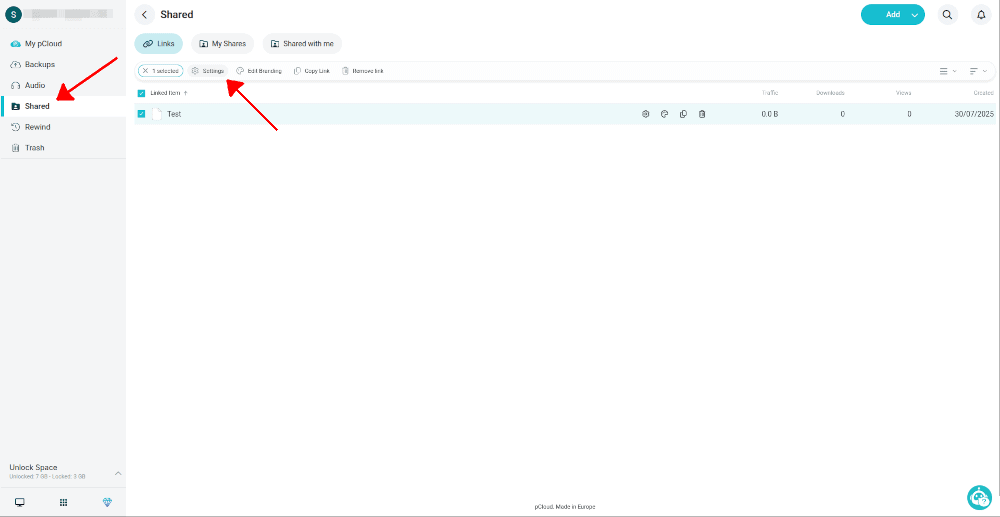This screenshot has height=517, width=1000.
Task: Choose Edit Branding in the toolbar
Action: point(259,71)
